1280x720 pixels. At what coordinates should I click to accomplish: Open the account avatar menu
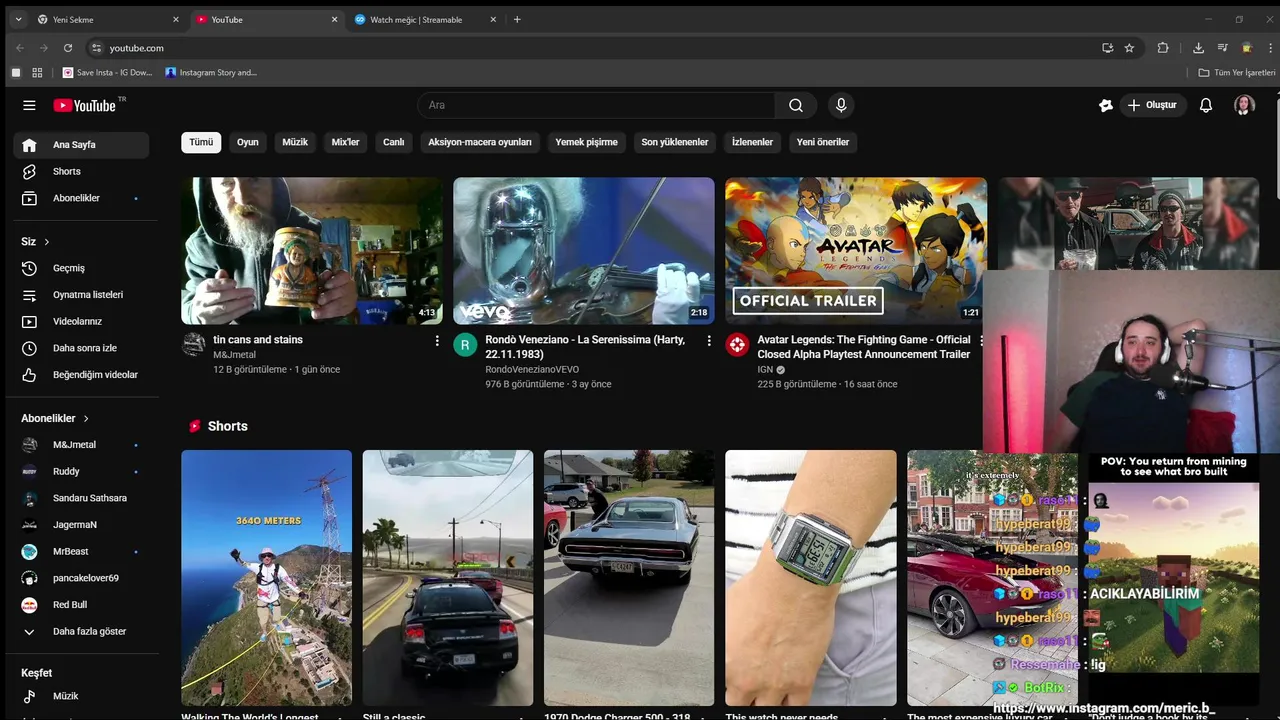click(1244, 105)
